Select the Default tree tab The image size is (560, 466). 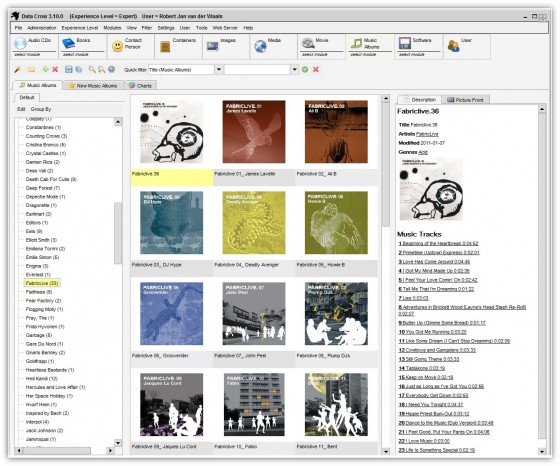(27, 97)
